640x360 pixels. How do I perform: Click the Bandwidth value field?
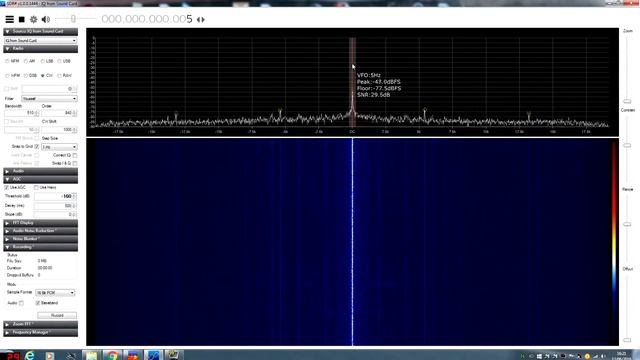coord(22,113)
